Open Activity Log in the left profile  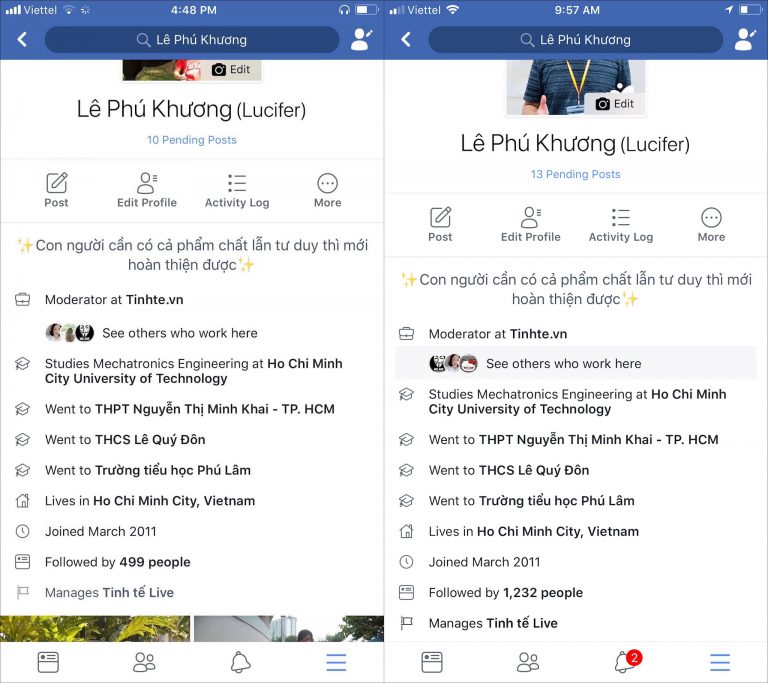(237, 190)
